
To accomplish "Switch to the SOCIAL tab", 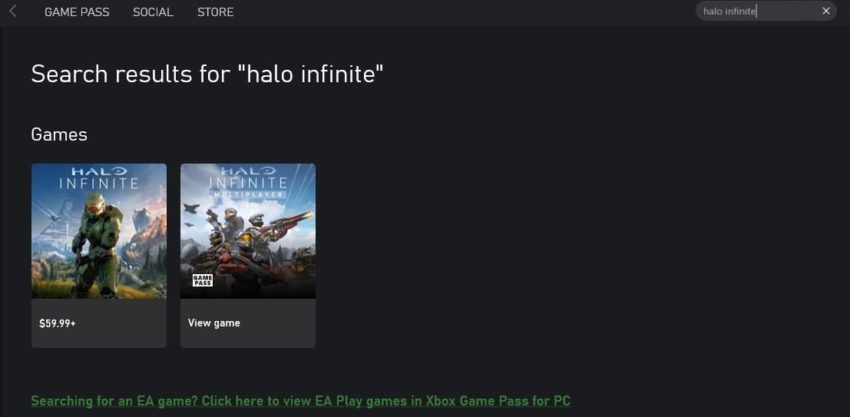I will point(153,12).
